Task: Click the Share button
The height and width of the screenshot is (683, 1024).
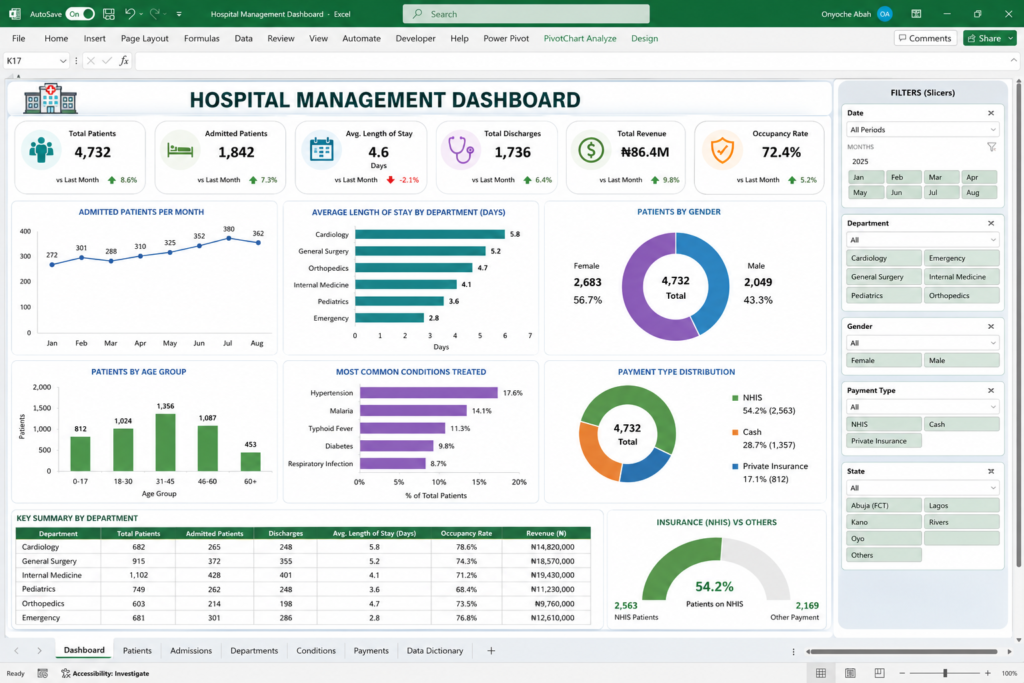Action: point(989,39)
